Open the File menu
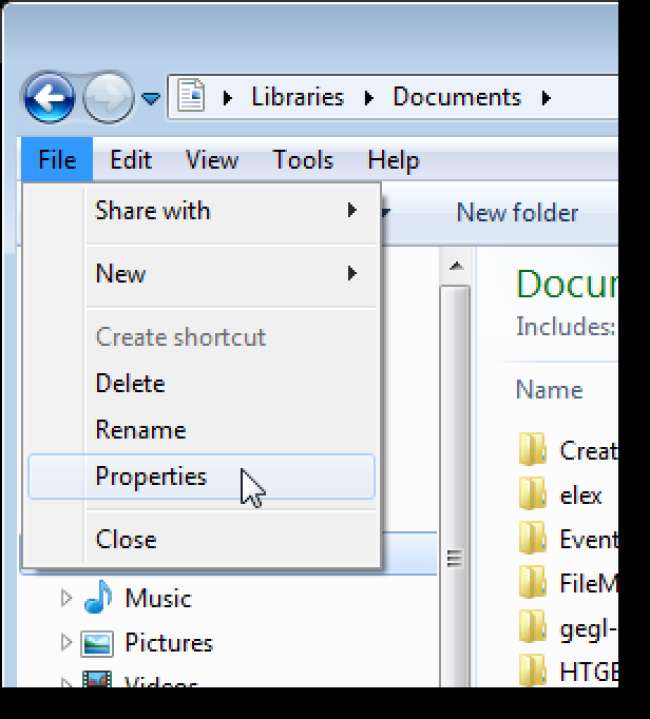The width and height of the screenshot is (650, 719). pos(57,160)
